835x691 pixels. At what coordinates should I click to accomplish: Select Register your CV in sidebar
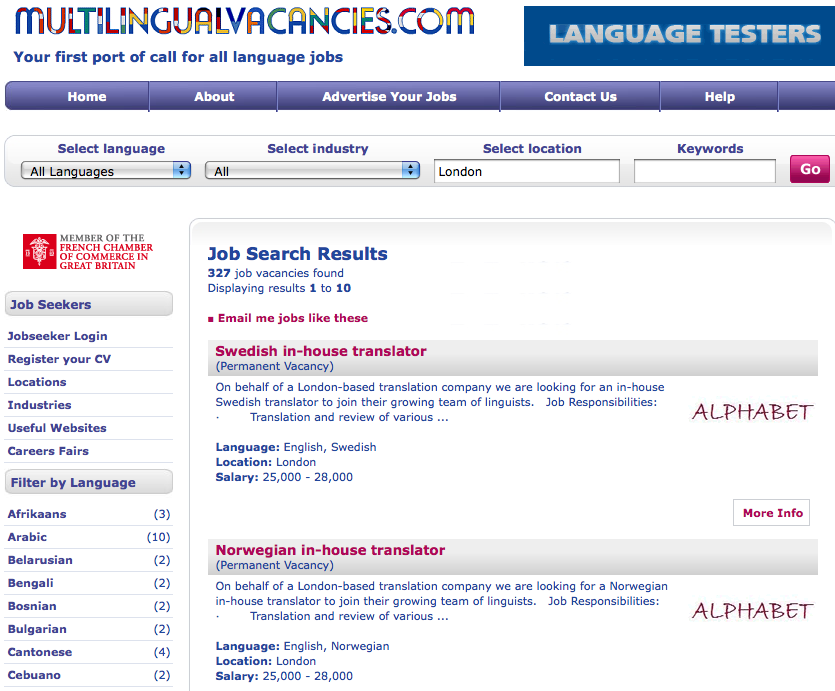tap(59, 359)
